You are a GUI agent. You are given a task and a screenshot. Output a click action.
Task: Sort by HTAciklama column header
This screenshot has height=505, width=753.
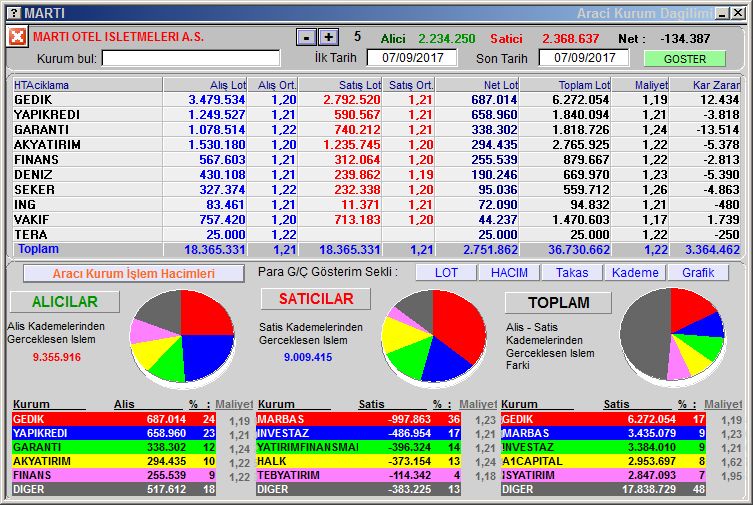[88, 85]
